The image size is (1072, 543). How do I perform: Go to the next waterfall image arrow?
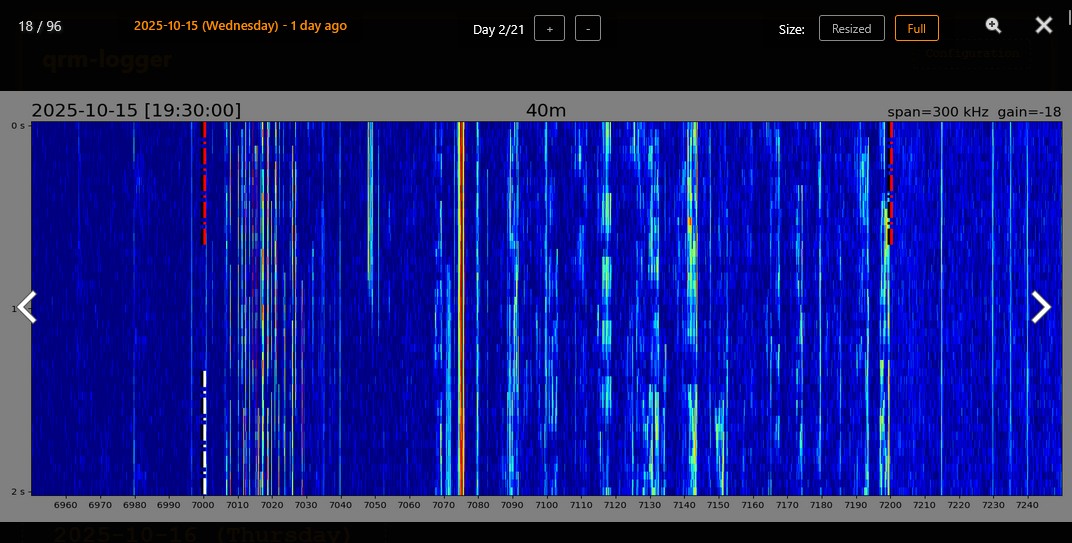point(1041,308)
